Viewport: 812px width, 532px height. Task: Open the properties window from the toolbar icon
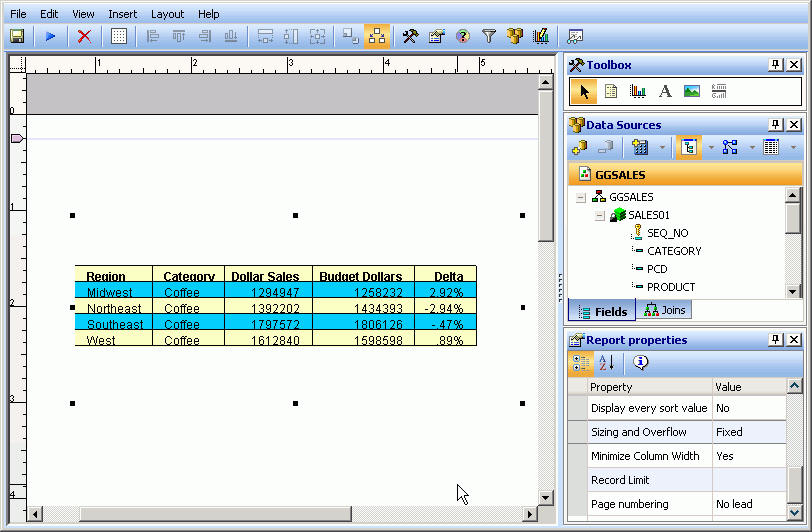coord(437,36)
